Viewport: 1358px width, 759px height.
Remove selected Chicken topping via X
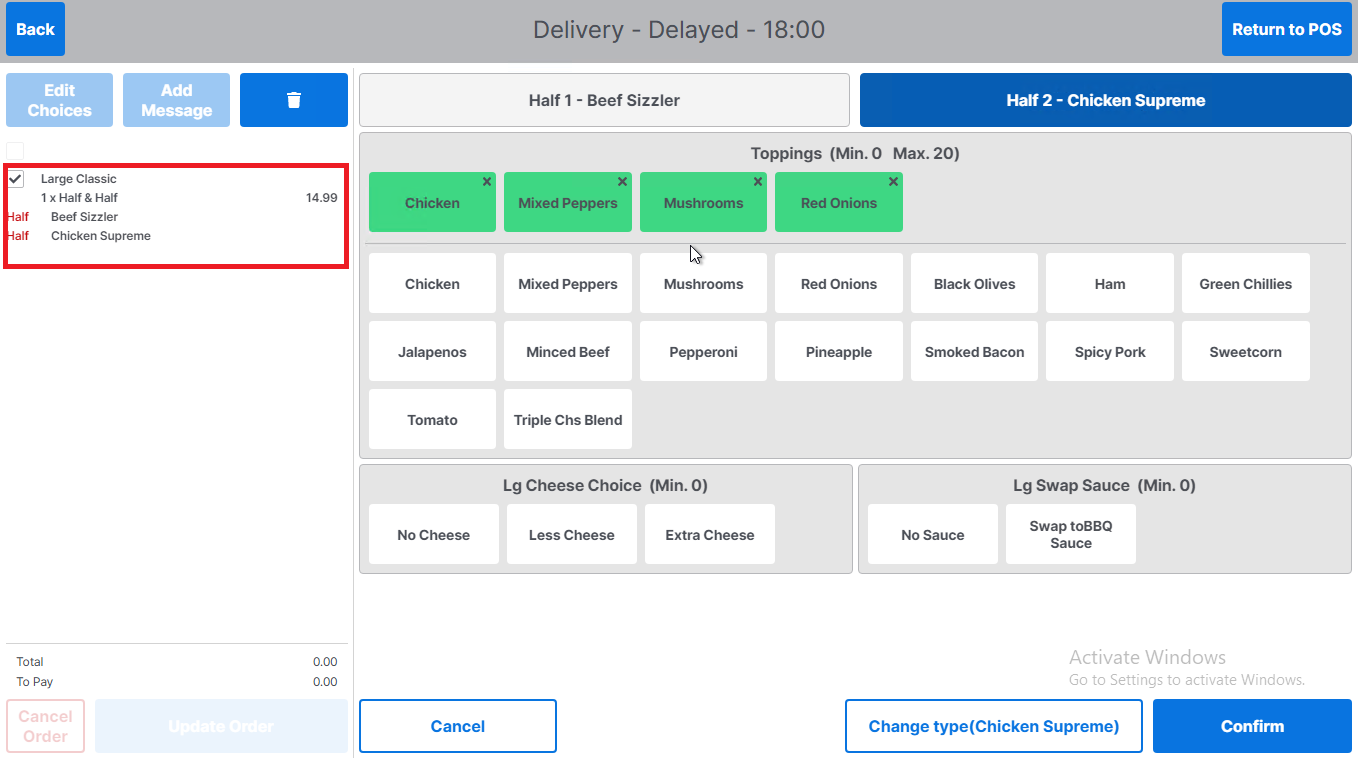pyautogui.click(x=487, y=182)
